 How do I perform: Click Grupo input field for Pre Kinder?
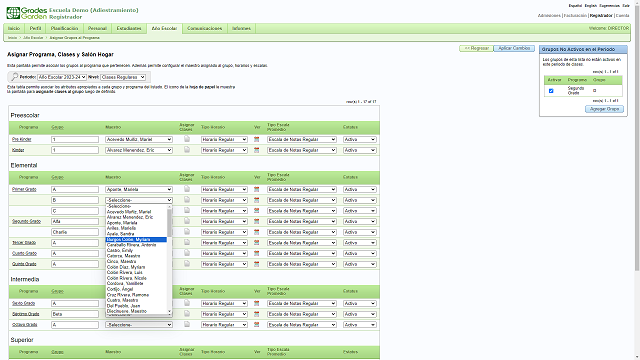tap(75, 140)
